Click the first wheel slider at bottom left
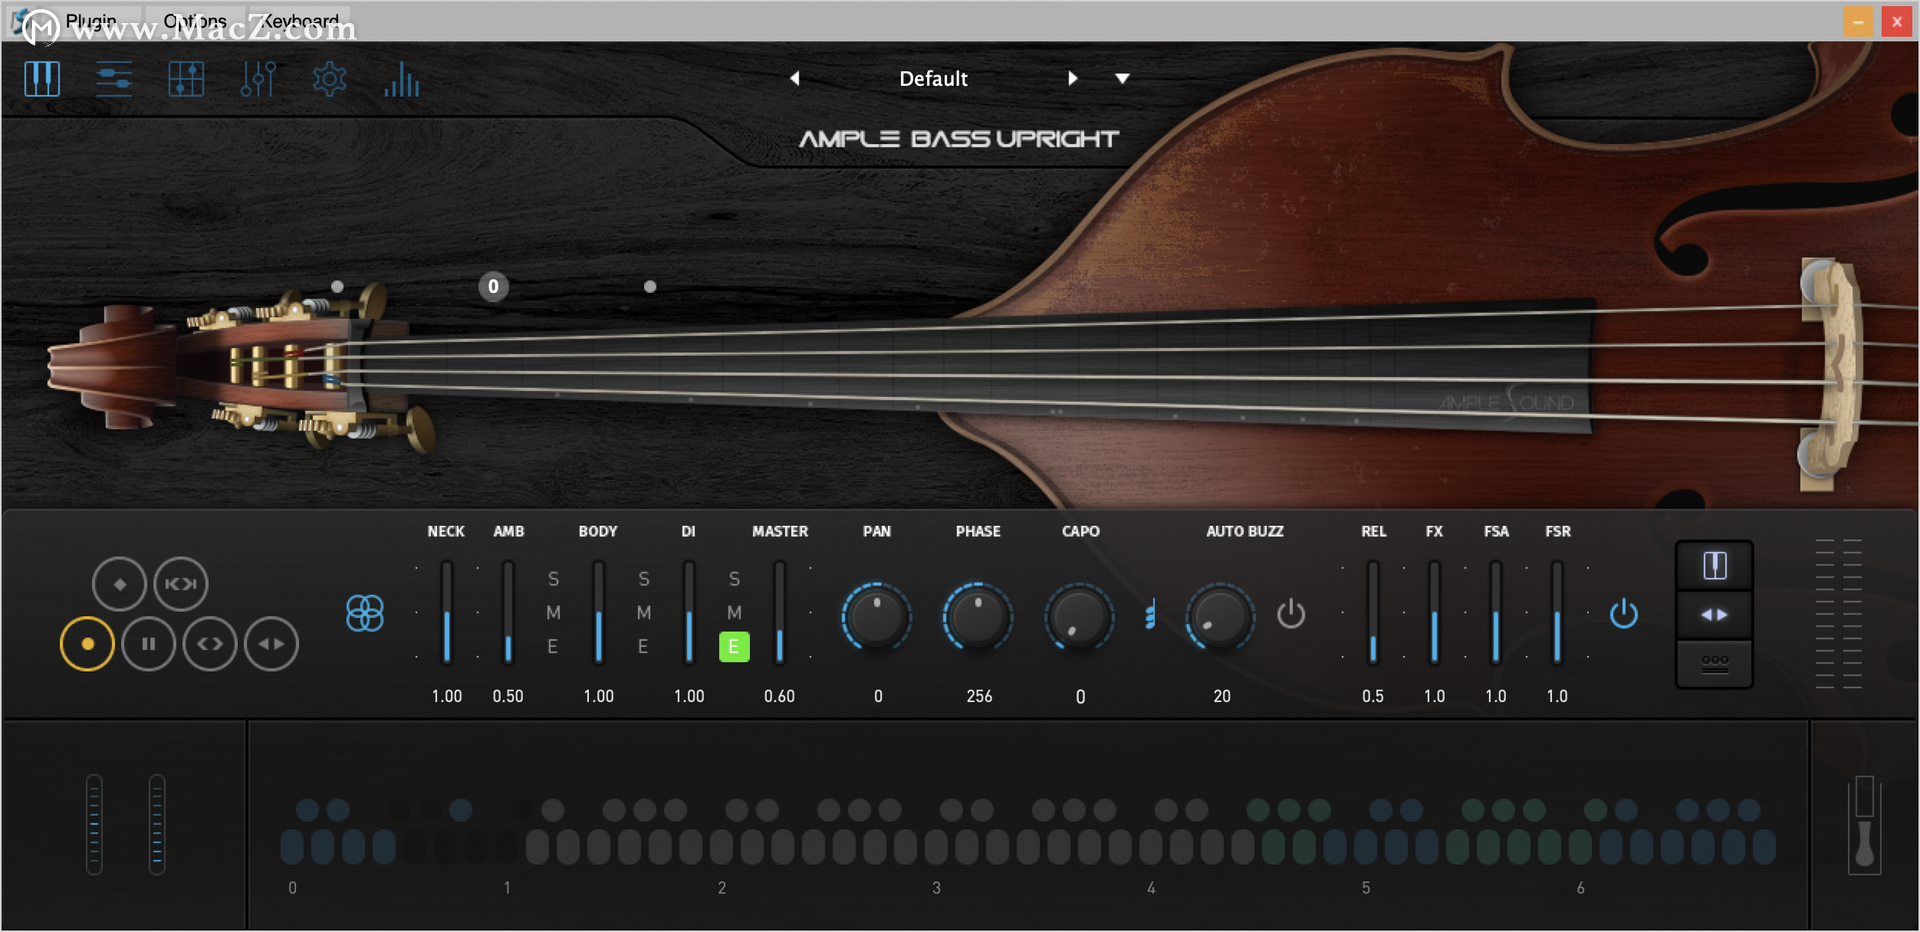Screen dimensions: 1920x932 click(x=94, y=824)
